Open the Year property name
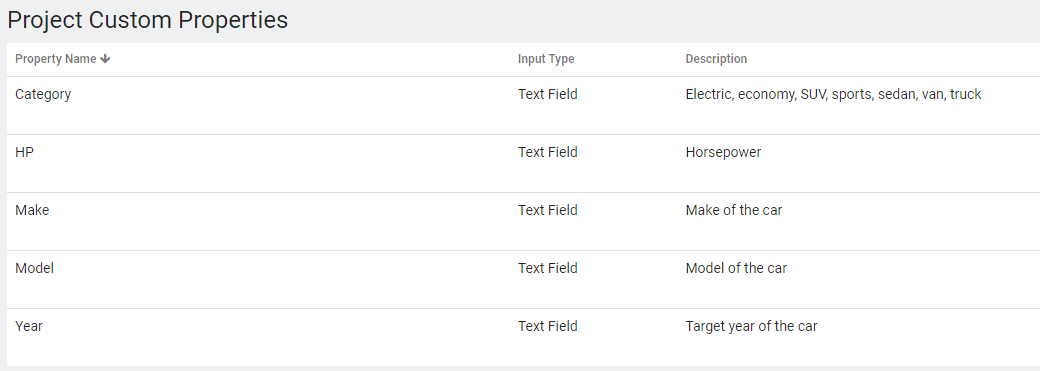 coord(29,327)
